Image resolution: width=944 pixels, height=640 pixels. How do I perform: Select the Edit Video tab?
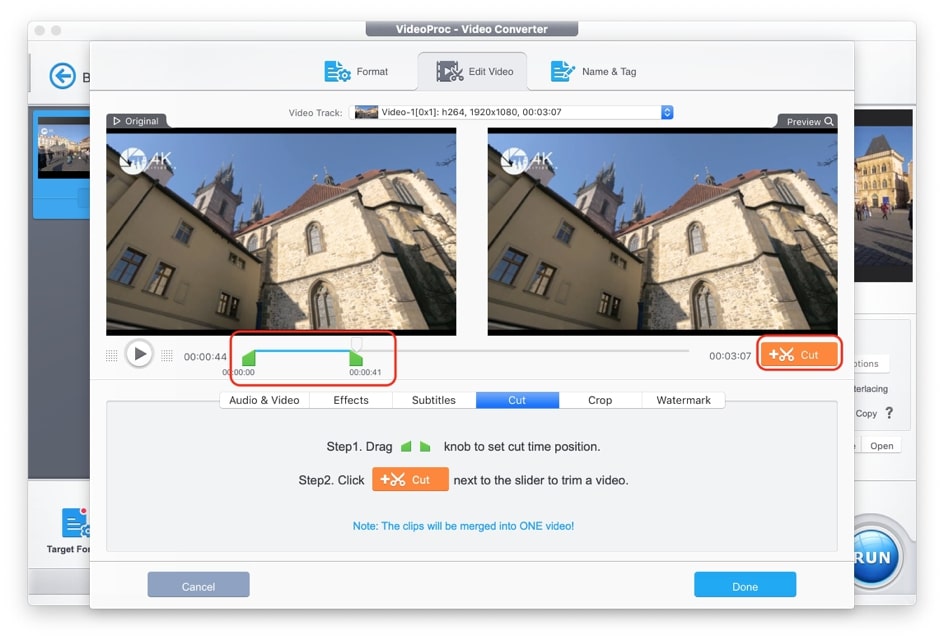tap(474, 72)
